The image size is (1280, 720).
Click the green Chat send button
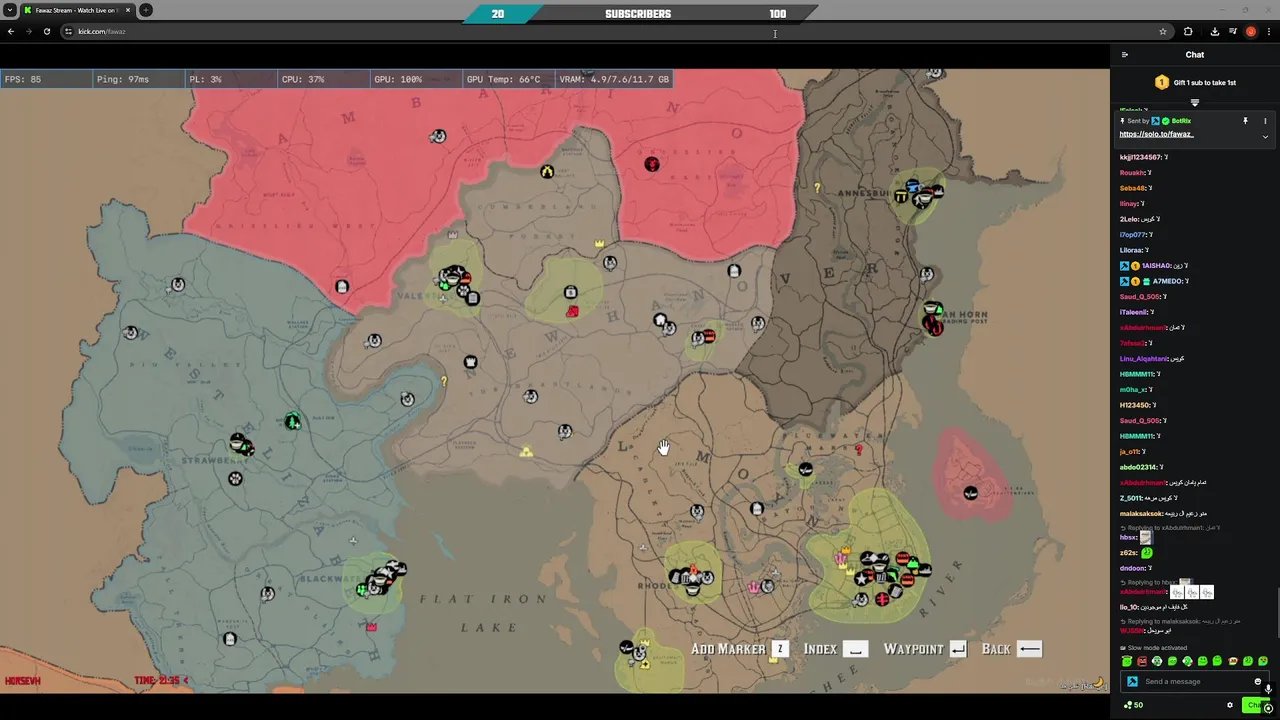[1254, 705]
